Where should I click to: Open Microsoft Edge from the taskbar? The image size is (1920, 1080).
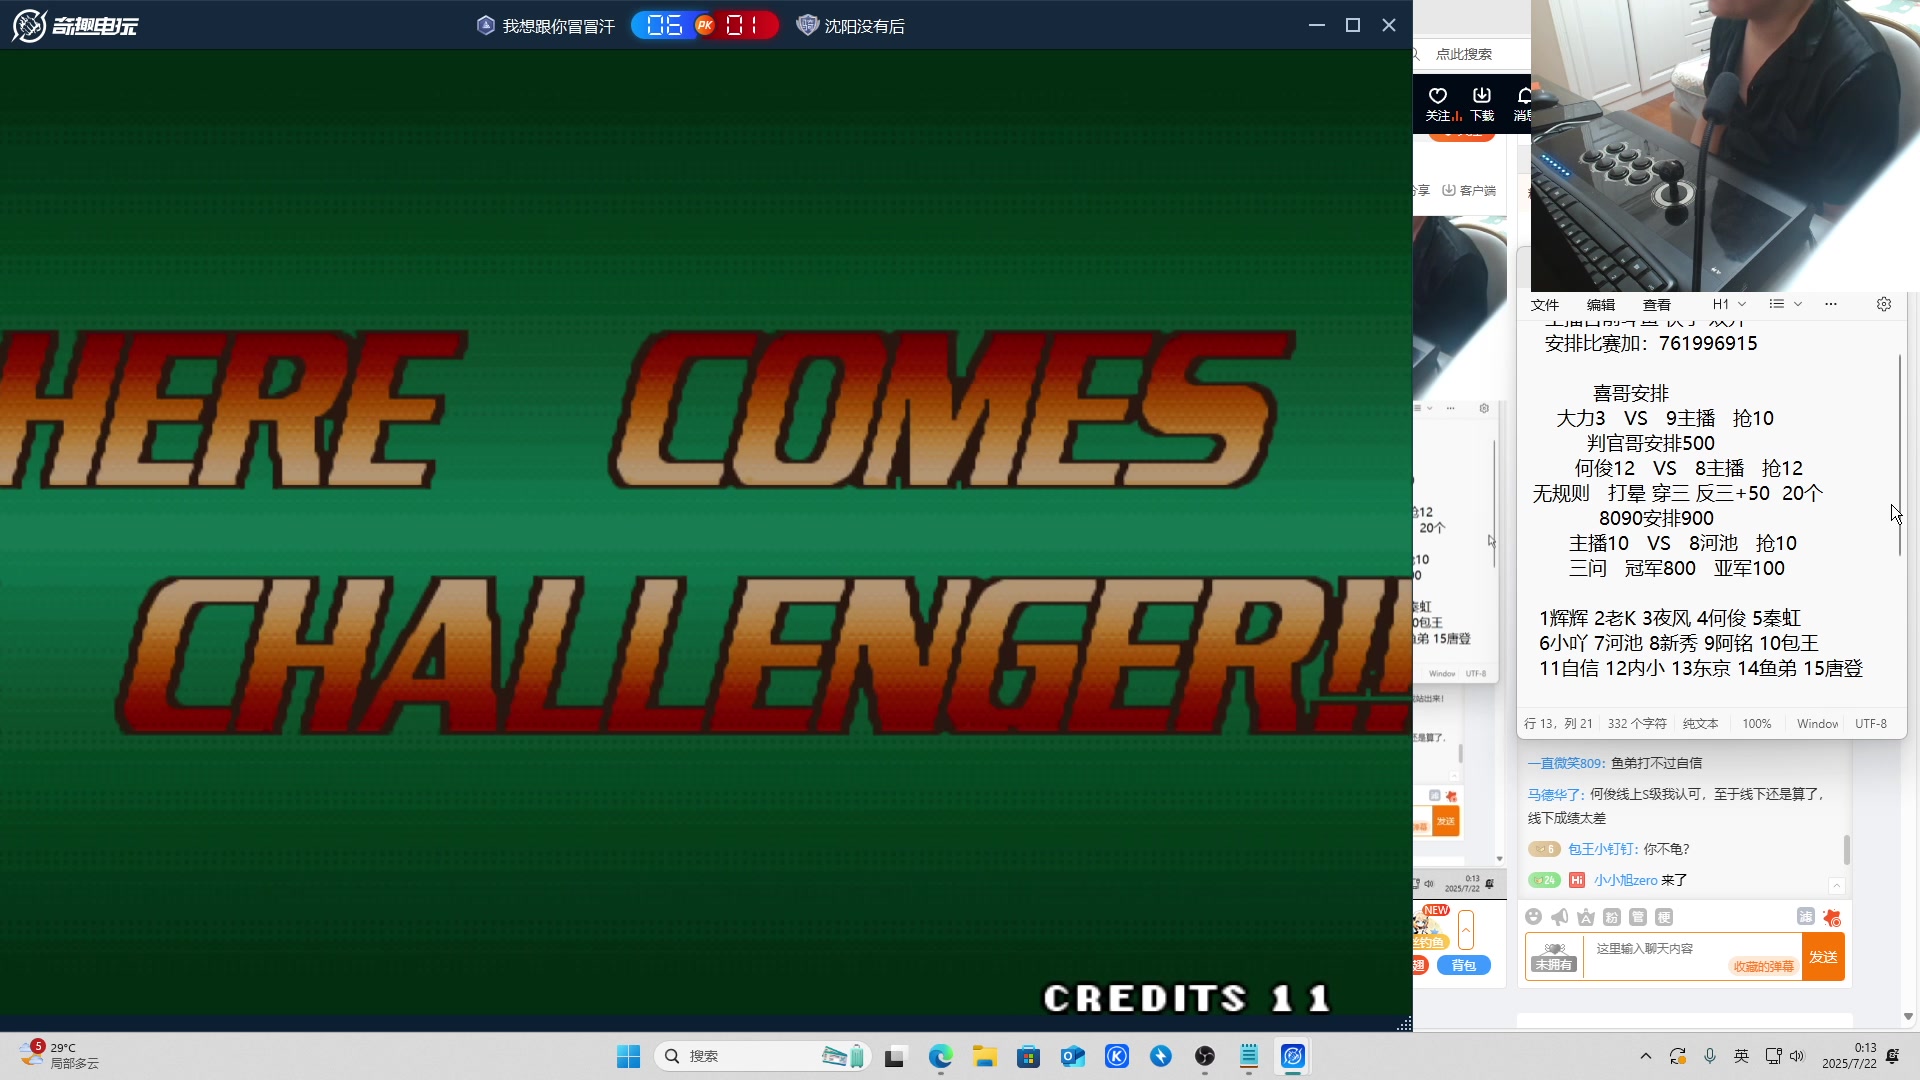tap(940, 1056)
